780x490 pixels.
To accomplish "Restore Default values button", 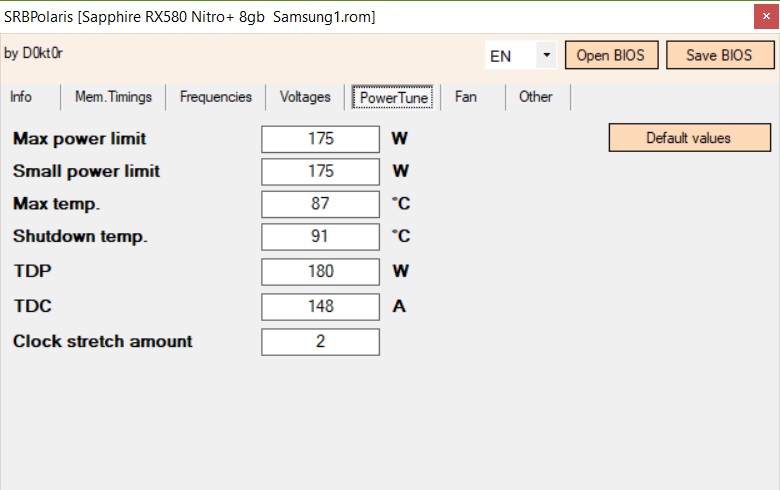I will pos(689,138).
